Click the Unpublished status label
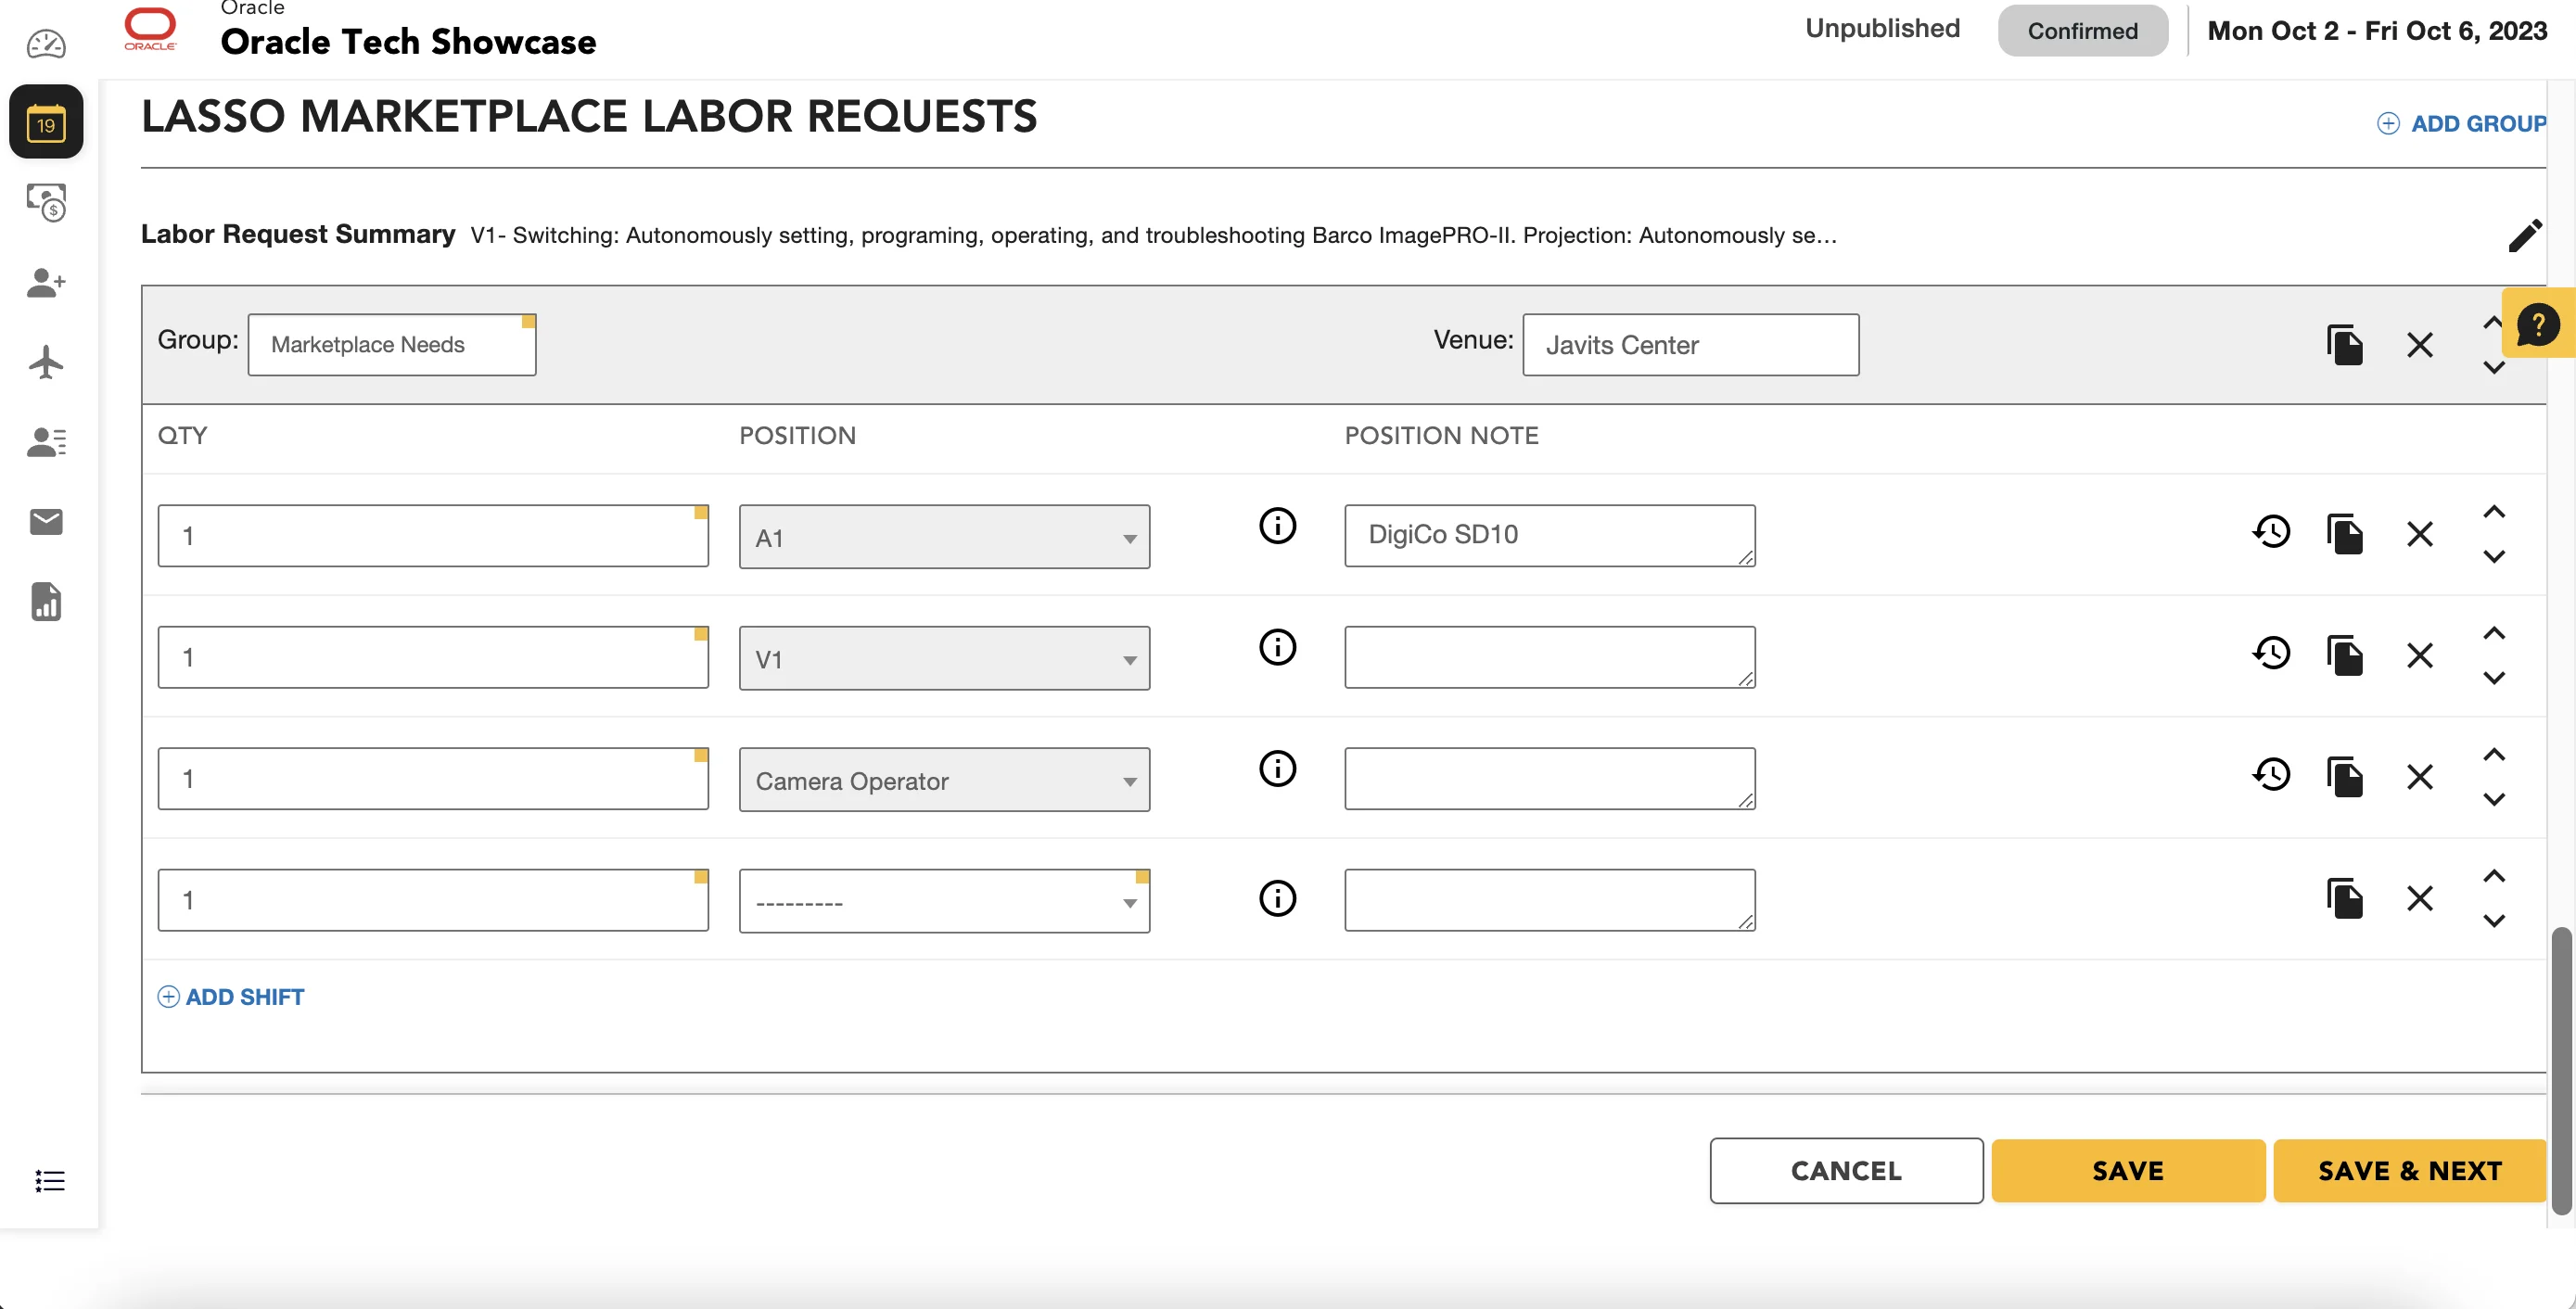 [1882, 29]
